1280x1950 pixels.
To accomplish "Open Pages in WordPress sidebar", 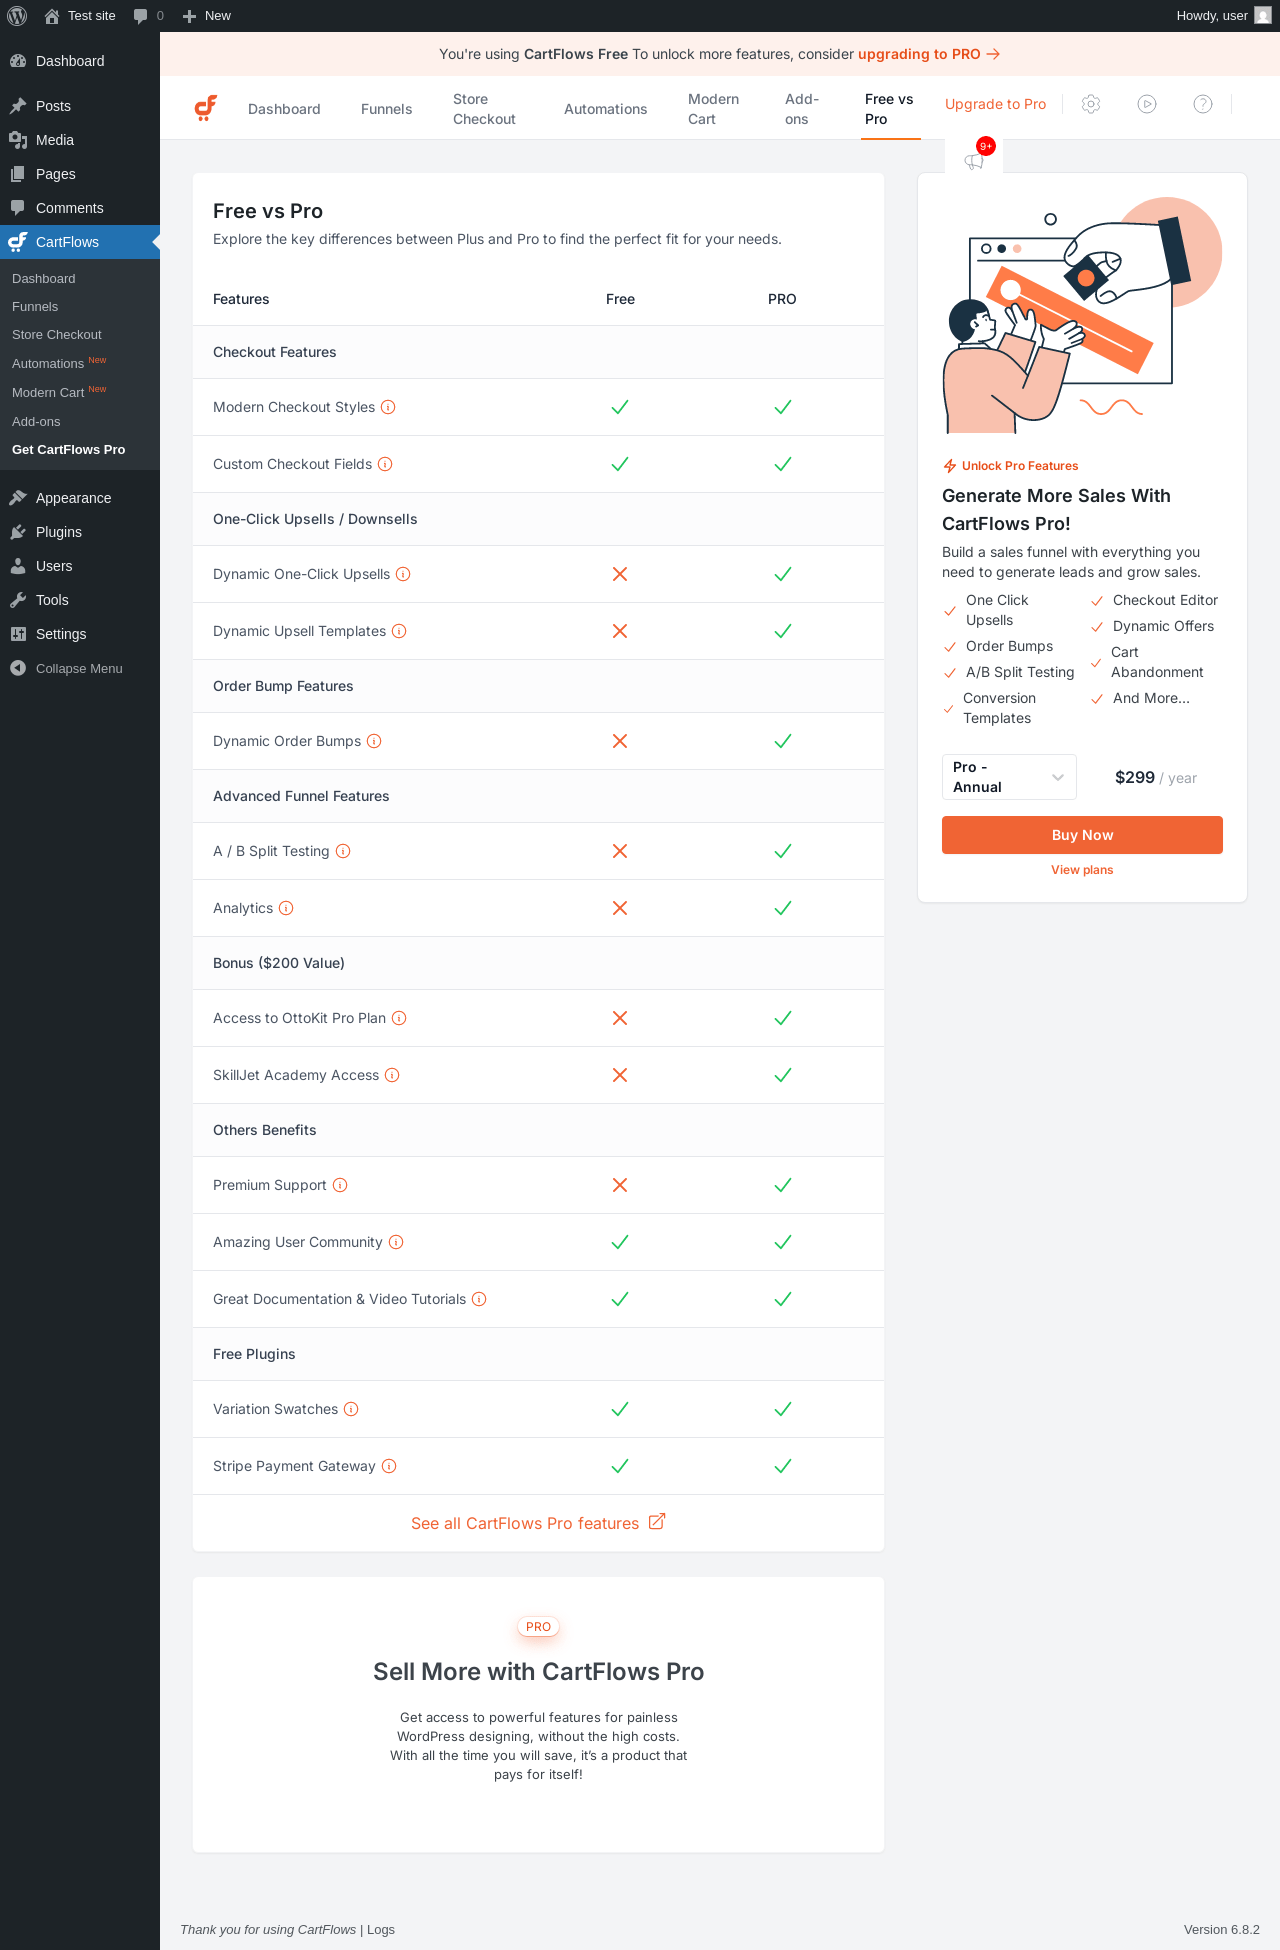I will coord(80,174).
